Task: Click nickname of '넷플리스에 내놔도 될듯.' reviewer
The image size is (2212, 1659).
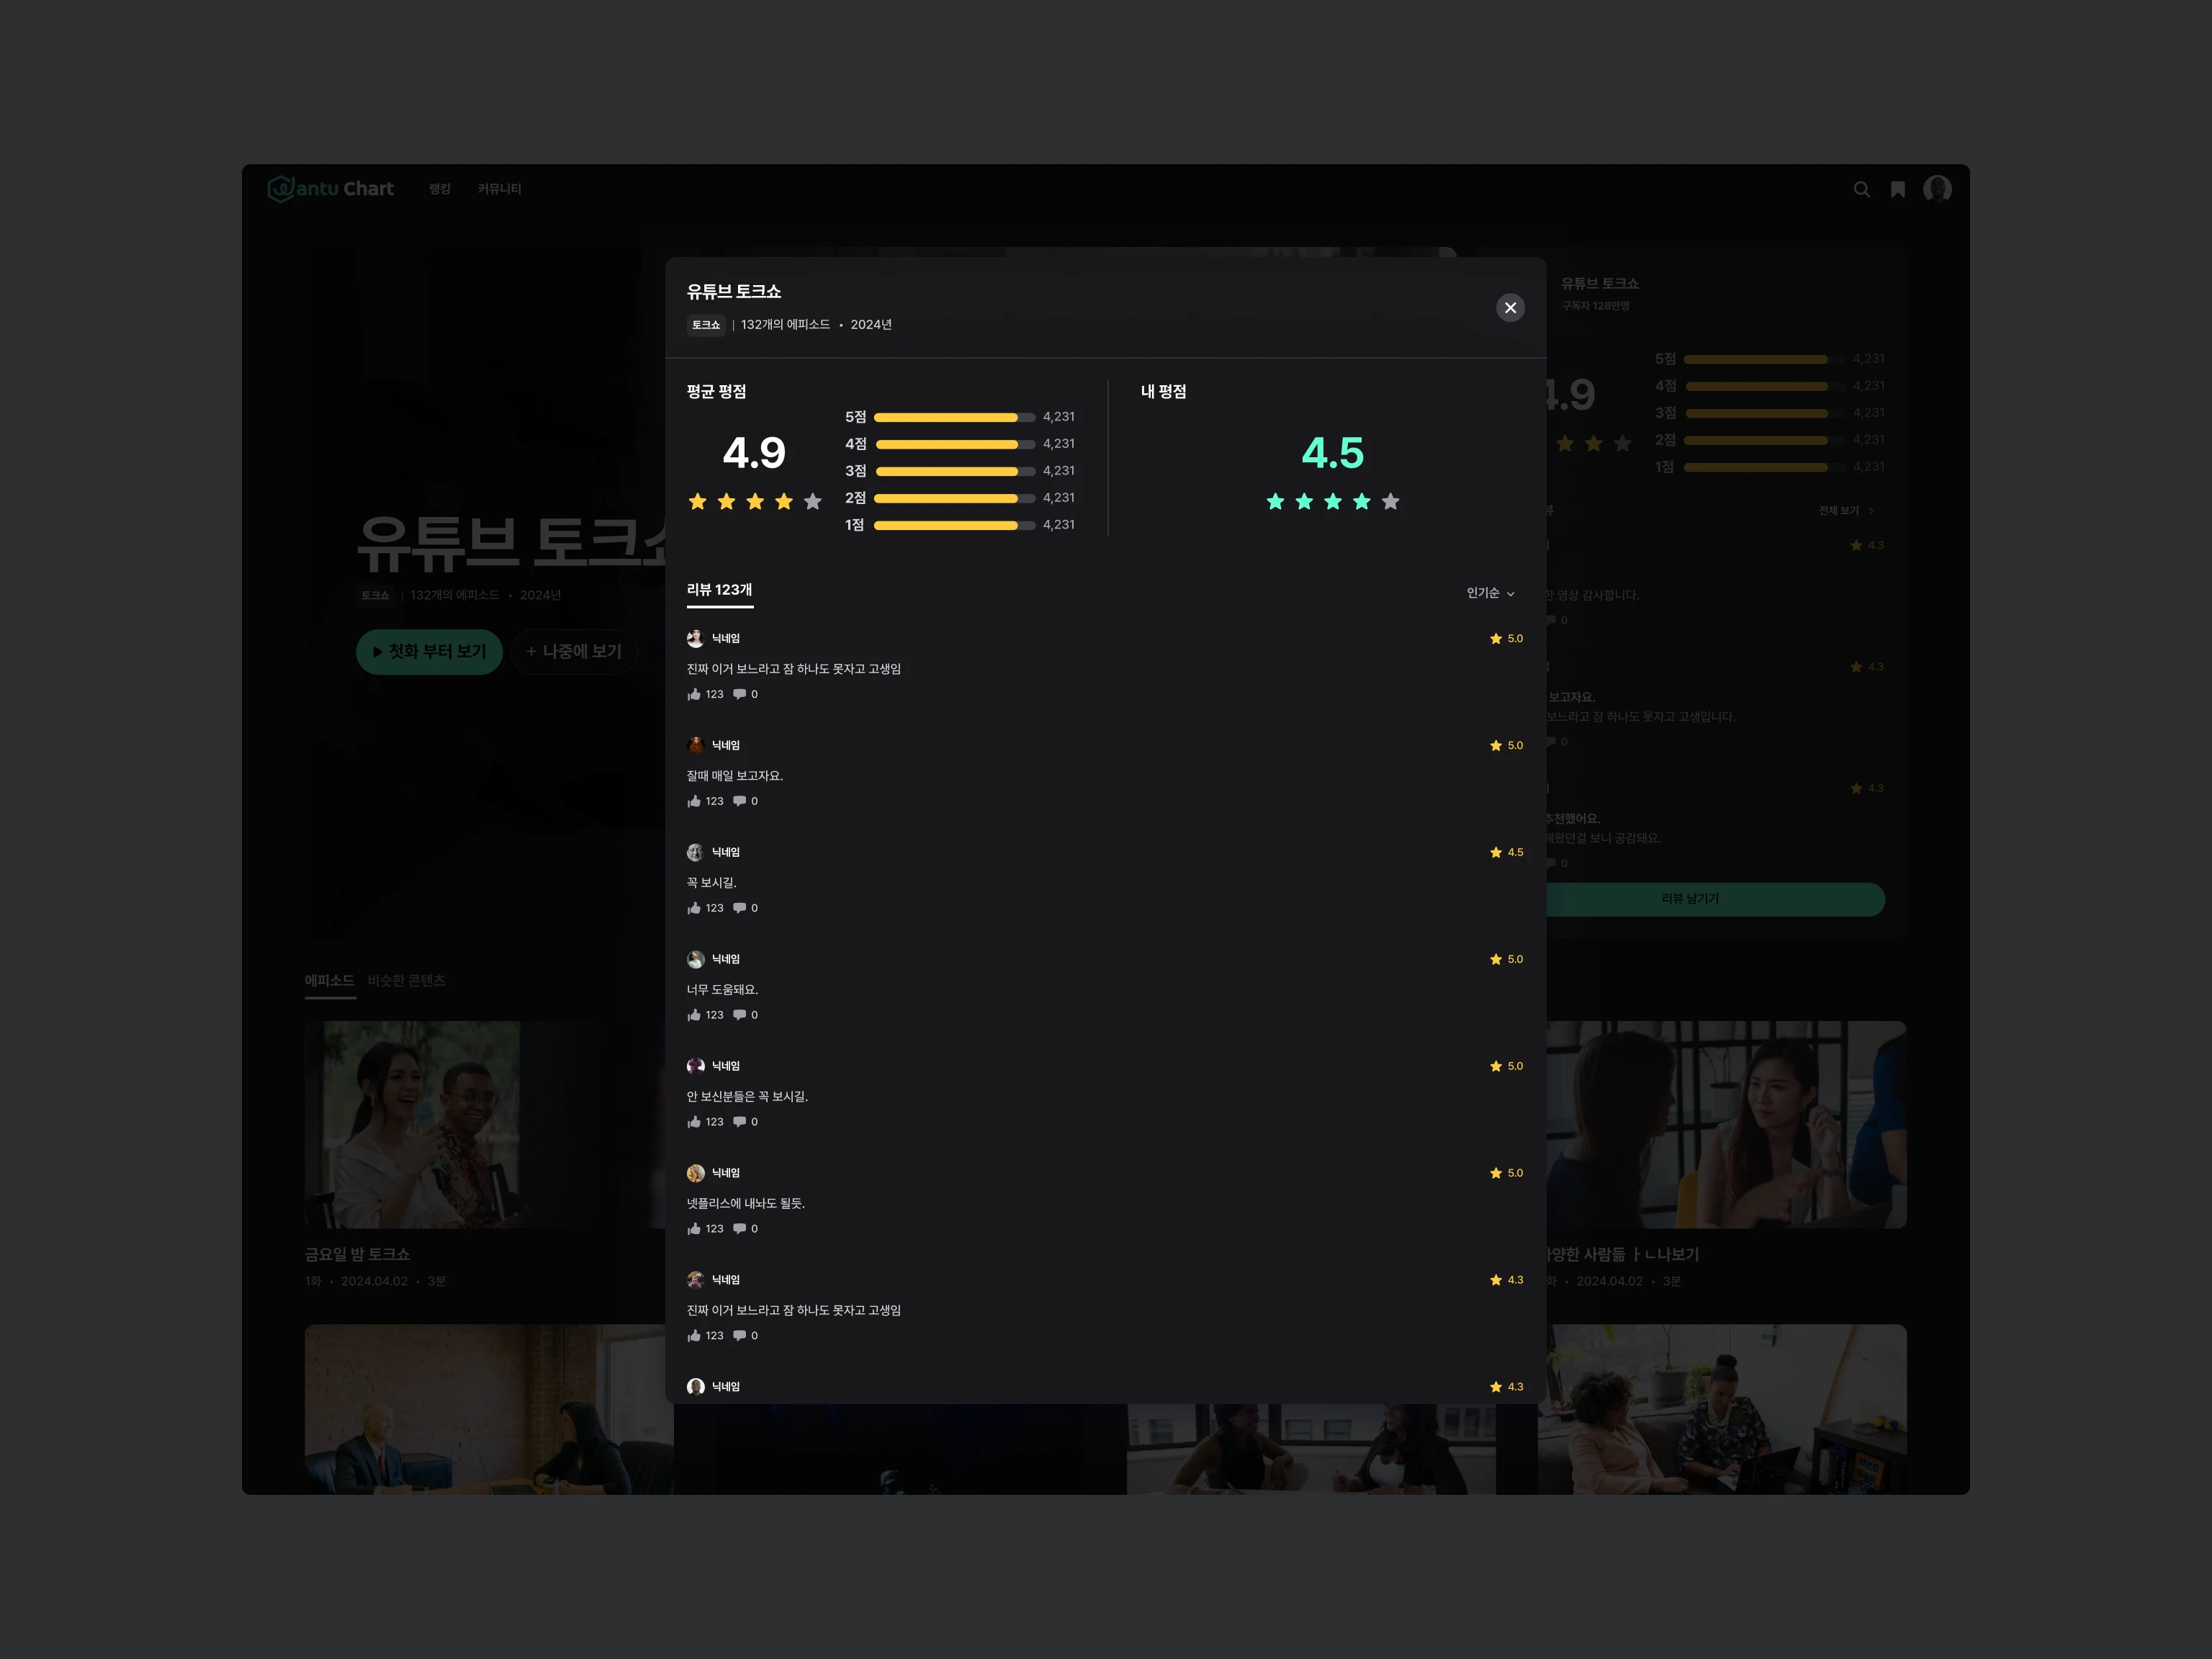Action: click(725, 1173)
